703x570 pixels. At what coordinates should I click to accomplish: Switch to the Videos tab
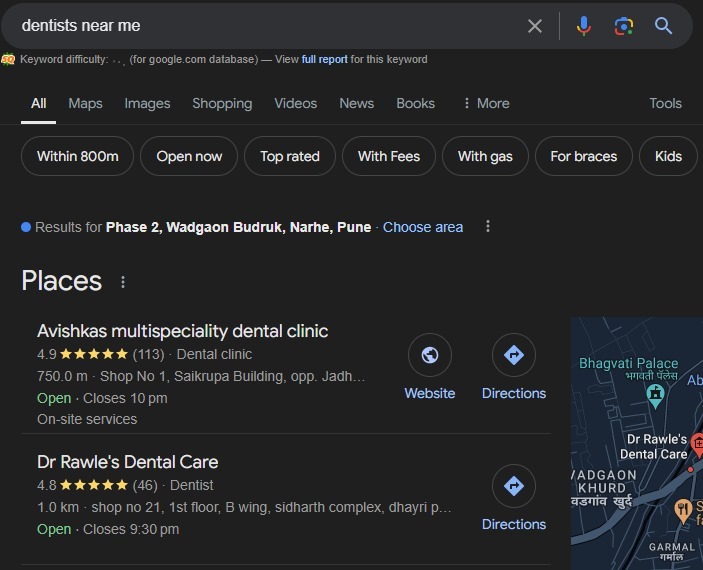[295, 104]
